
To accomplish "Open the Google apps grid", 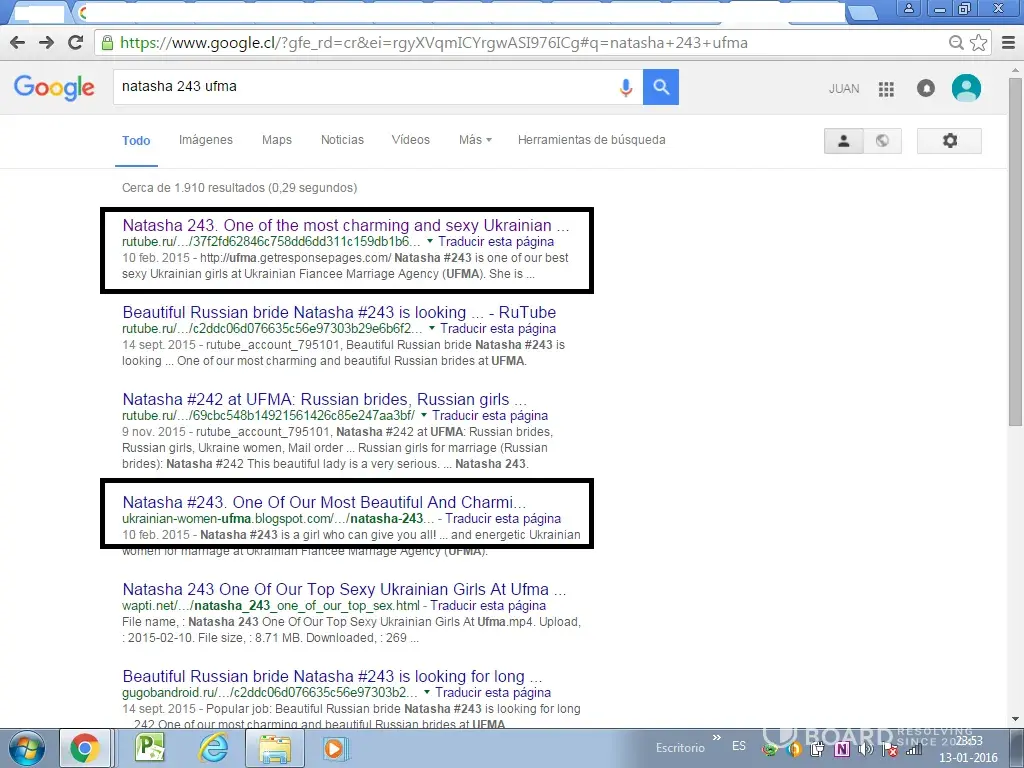I will (x=886, y=89).
